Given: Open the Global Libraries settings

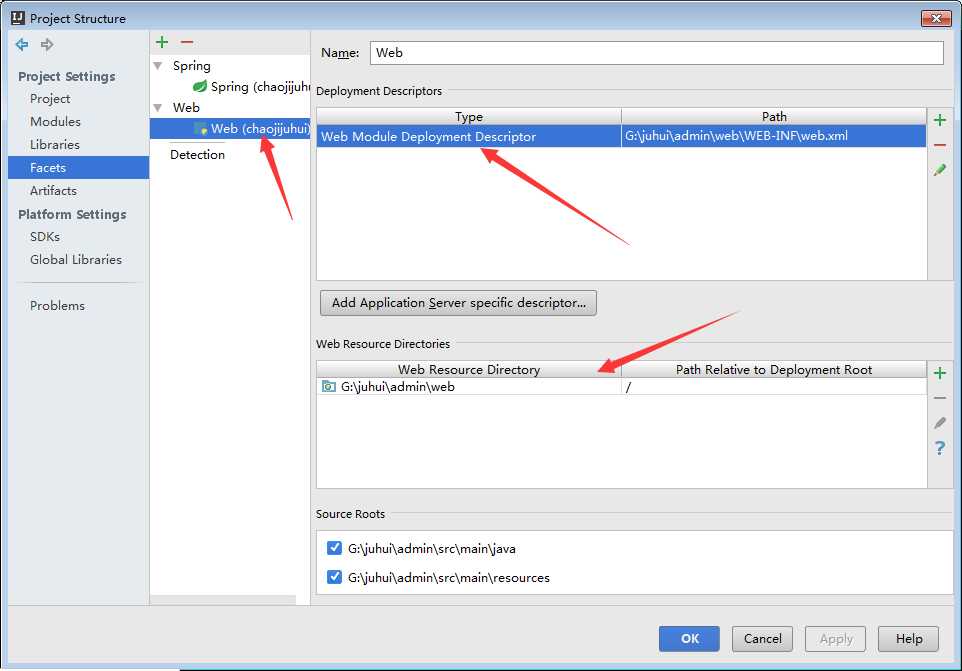Looking at the screenshot, I should pos(75,259).
